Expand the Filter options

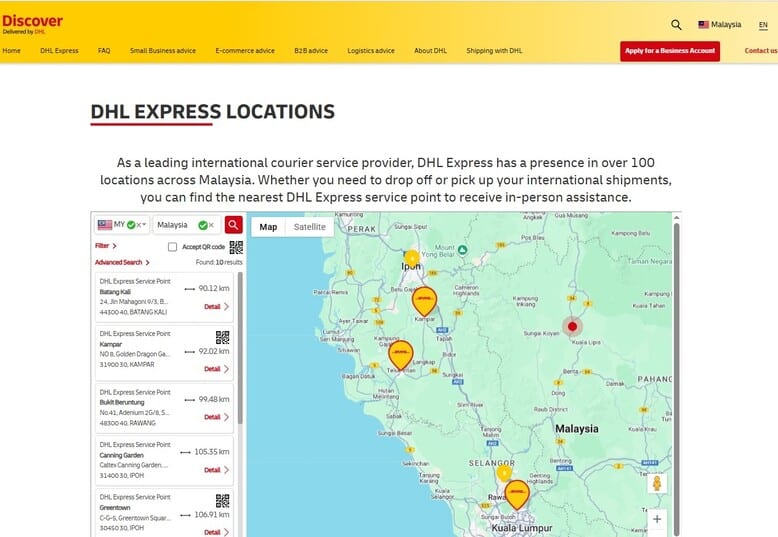pos(106,246)
